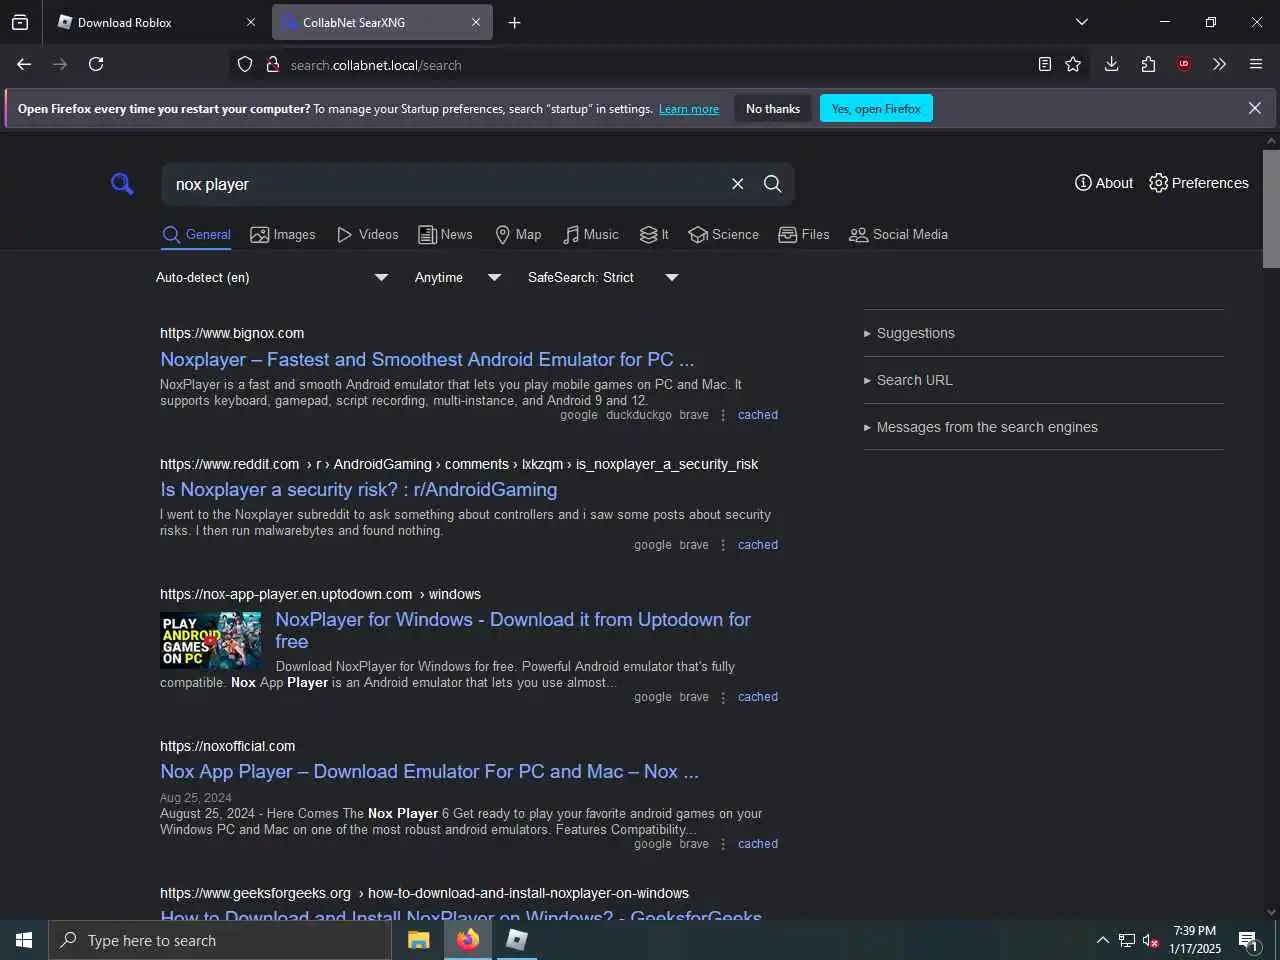Open the Extensions puzzle icon
Image resolution: width=1280 pixels, height=960 pixels.
(x=1148, y=64)
